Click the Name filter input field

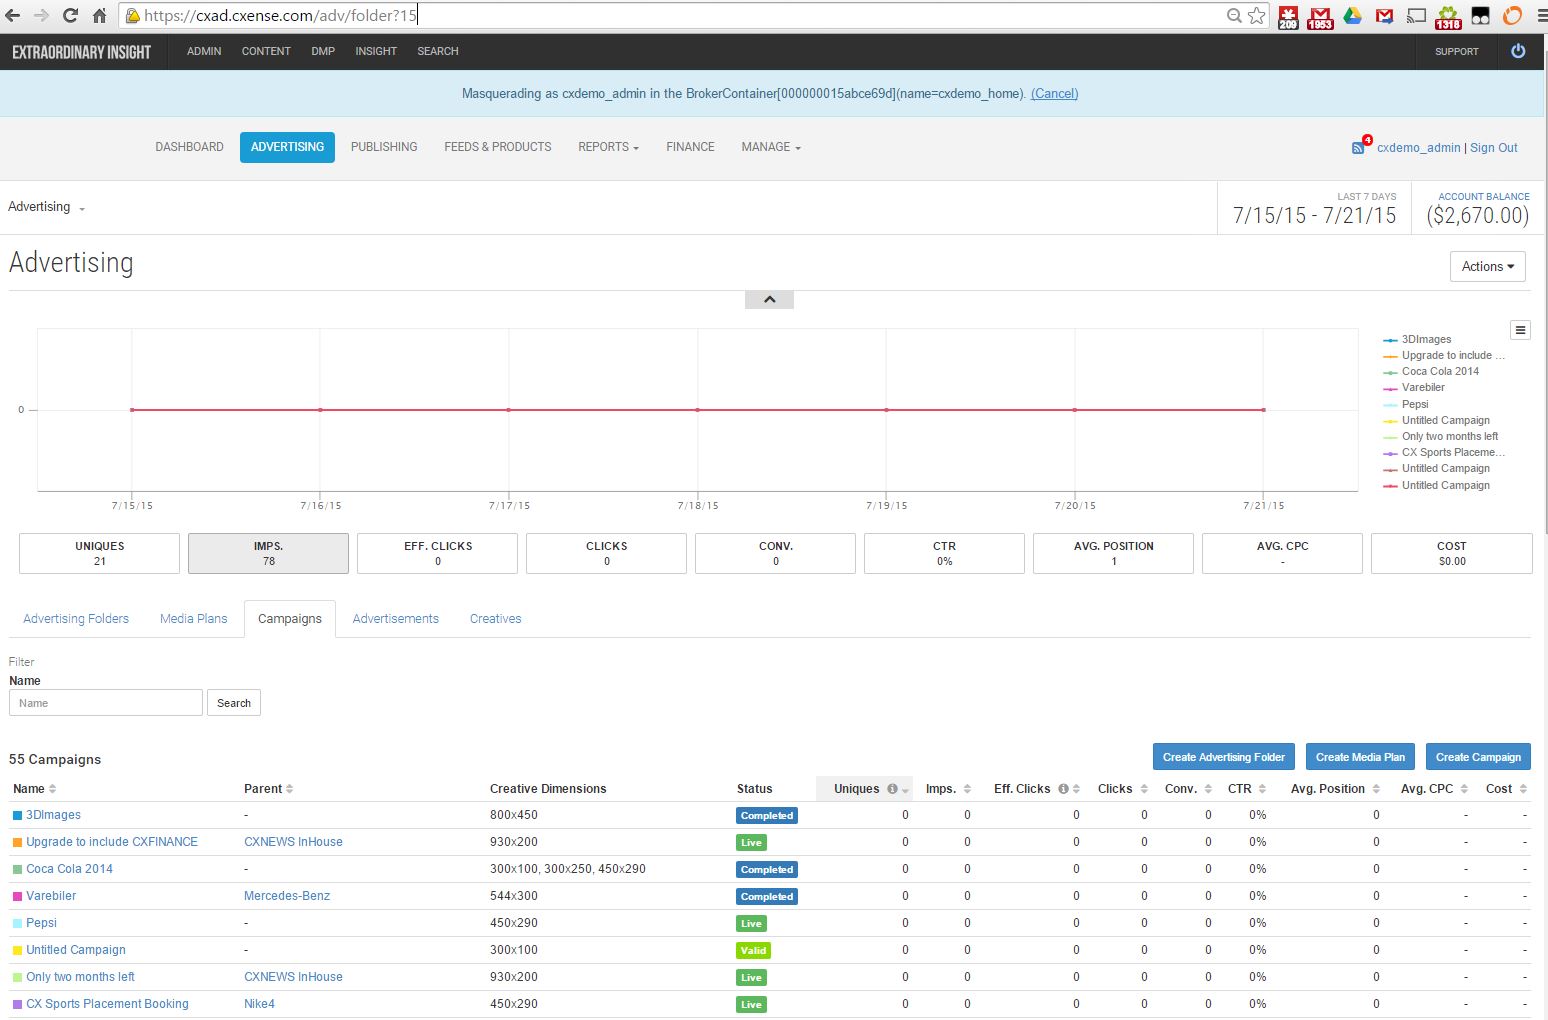click(x=106, y=703)
